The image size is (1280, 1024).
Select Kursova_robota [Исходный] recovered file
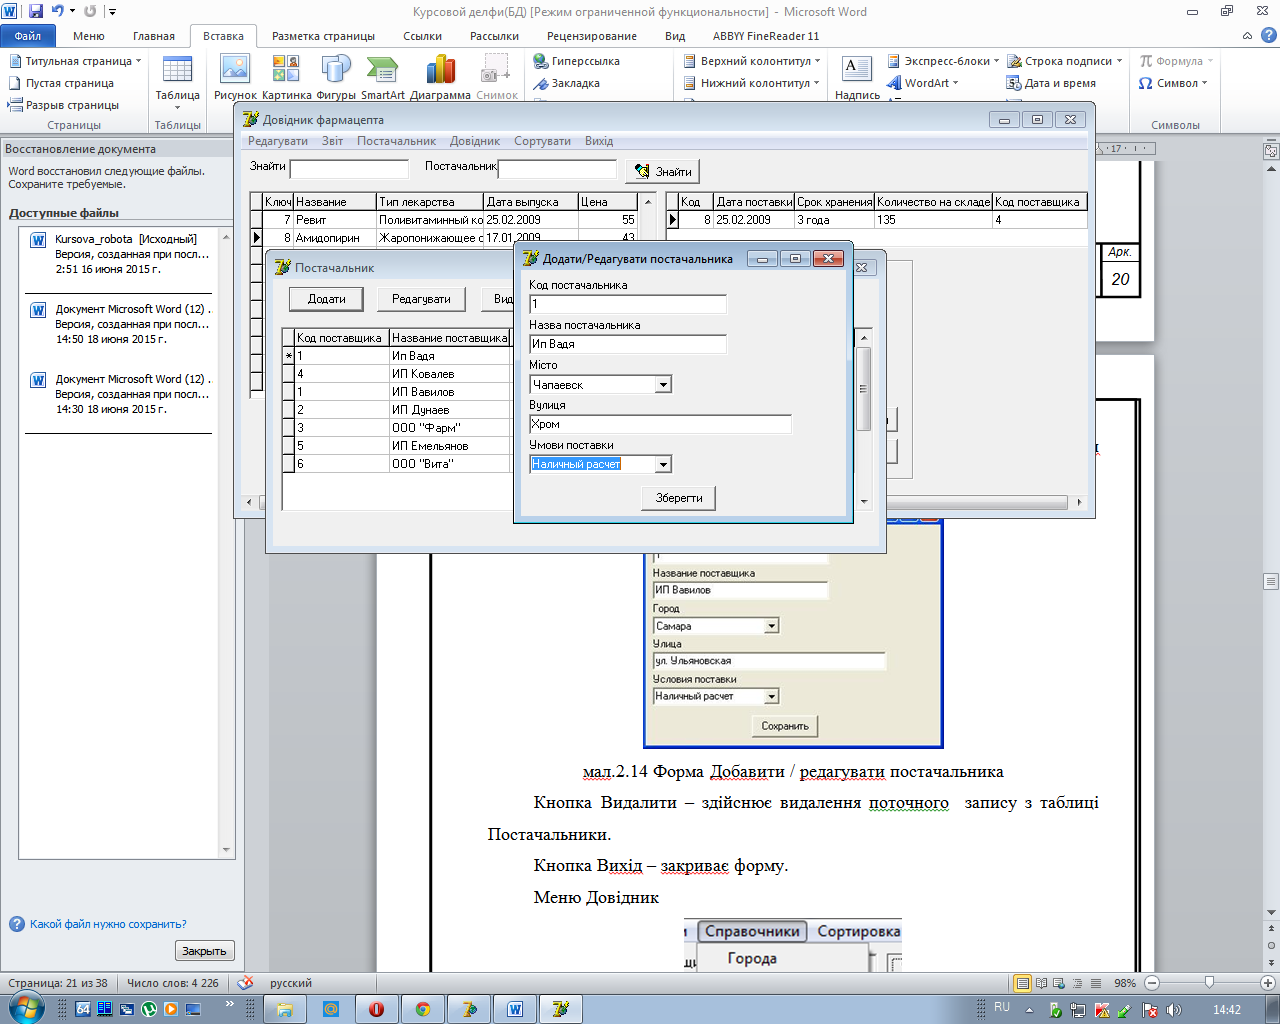click(118, 254)
